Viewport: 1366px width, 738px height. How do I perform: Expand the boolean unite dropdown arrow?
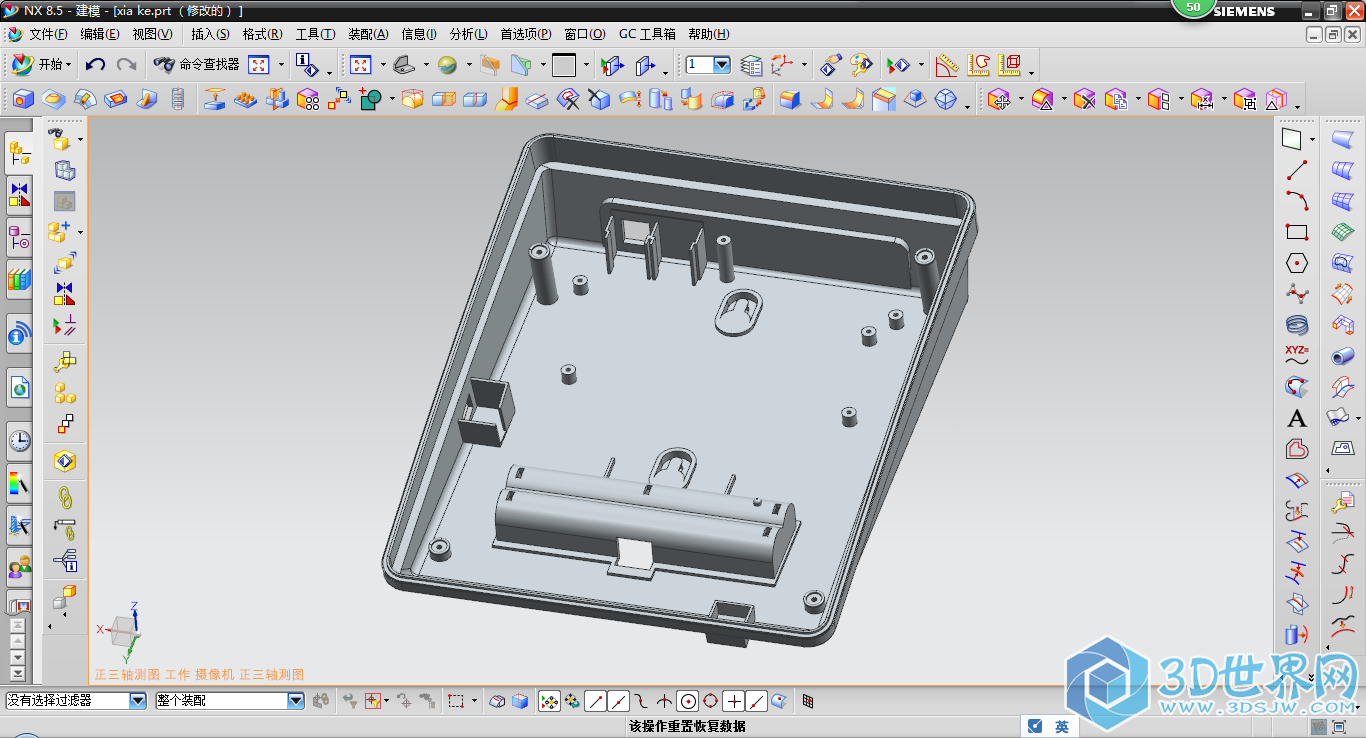point(392,99)
